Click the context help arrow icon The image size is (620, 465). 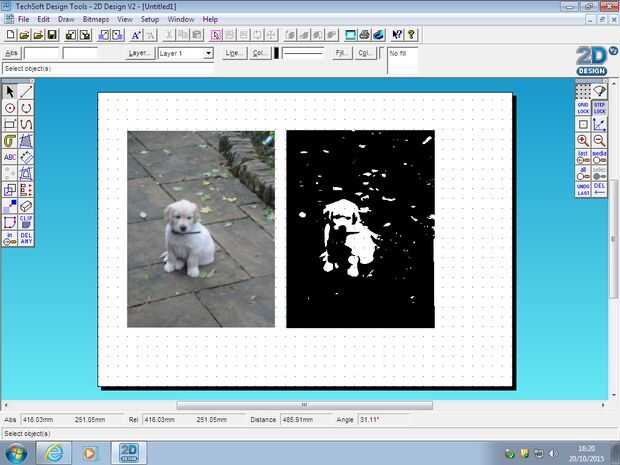coord(397,35)
